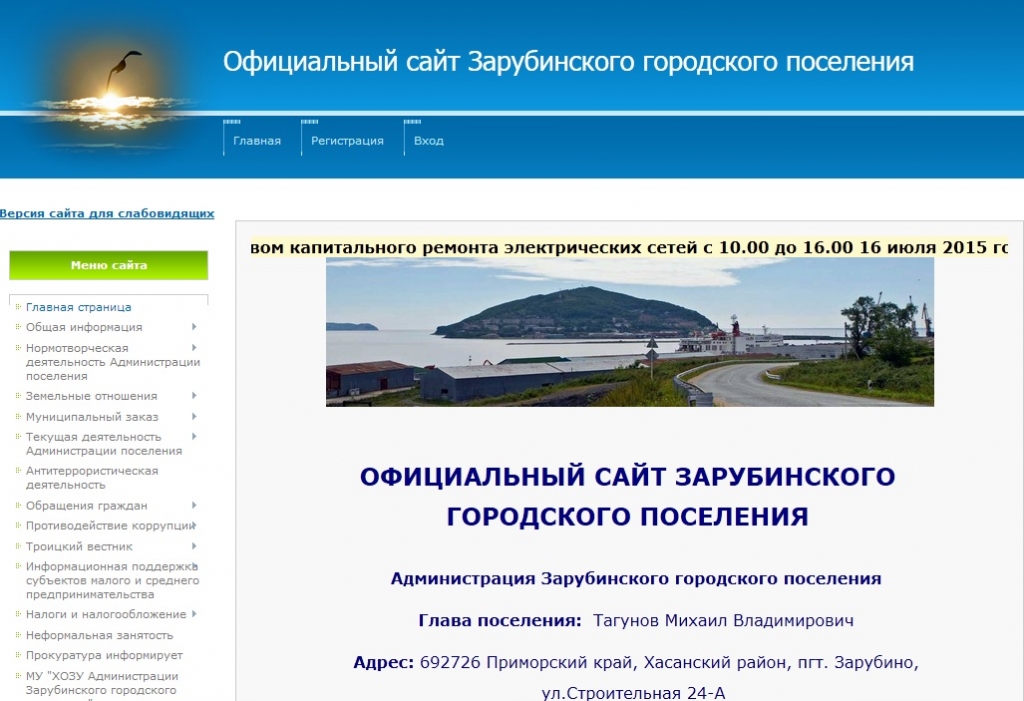1024x701 pixels.
Task: Click the port panorama banner image
Action: click(629, 332)
